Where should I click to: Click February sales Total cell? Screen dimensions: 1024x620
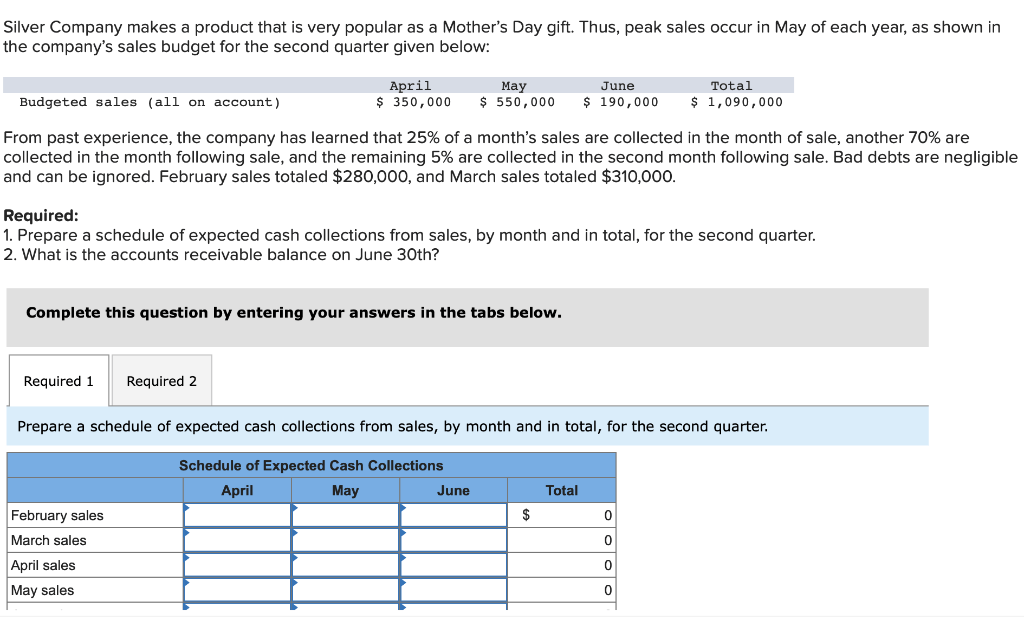coord(562,515)
